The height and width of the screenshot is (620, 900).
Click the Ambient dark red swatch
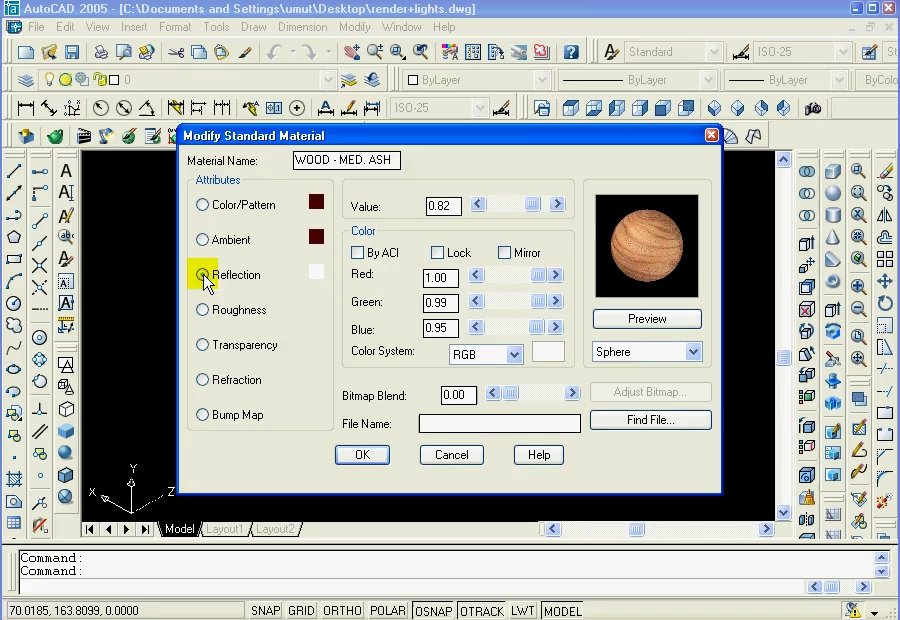[316, 237]
